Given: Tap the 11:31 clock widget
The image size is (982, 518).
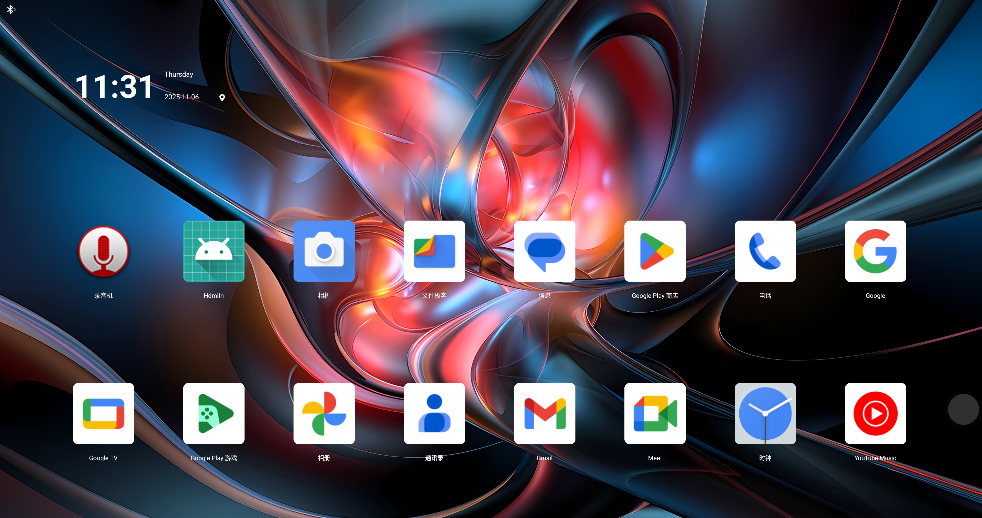Looking at the screenshot, I should [x=113, y=86].
